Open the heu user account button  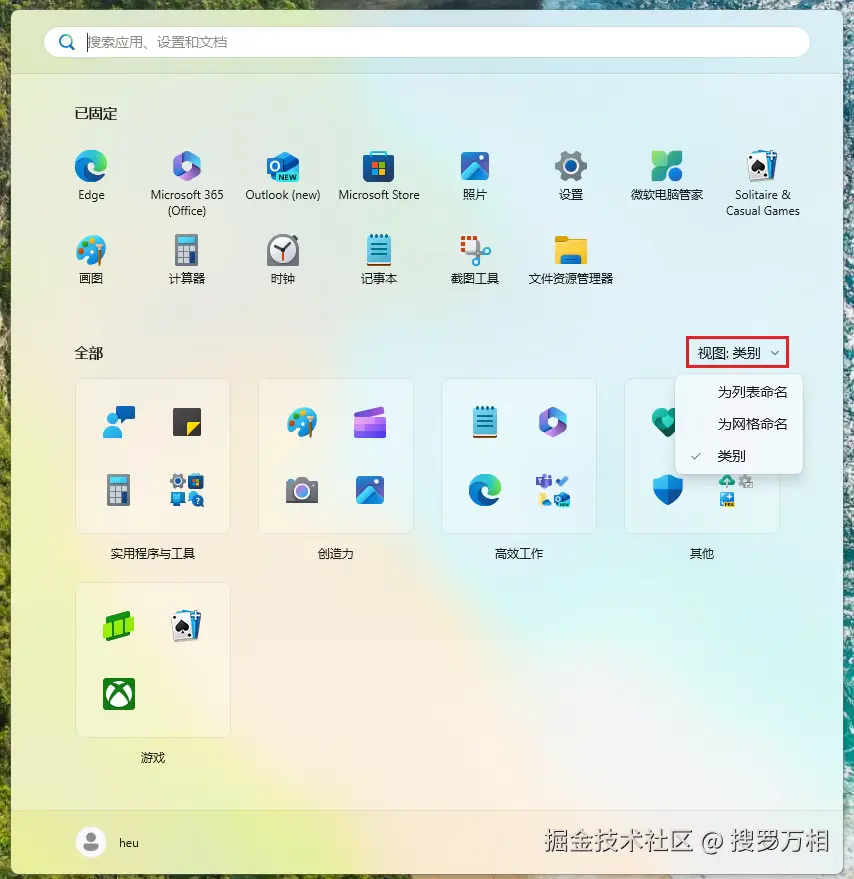(x=108, y=843)
